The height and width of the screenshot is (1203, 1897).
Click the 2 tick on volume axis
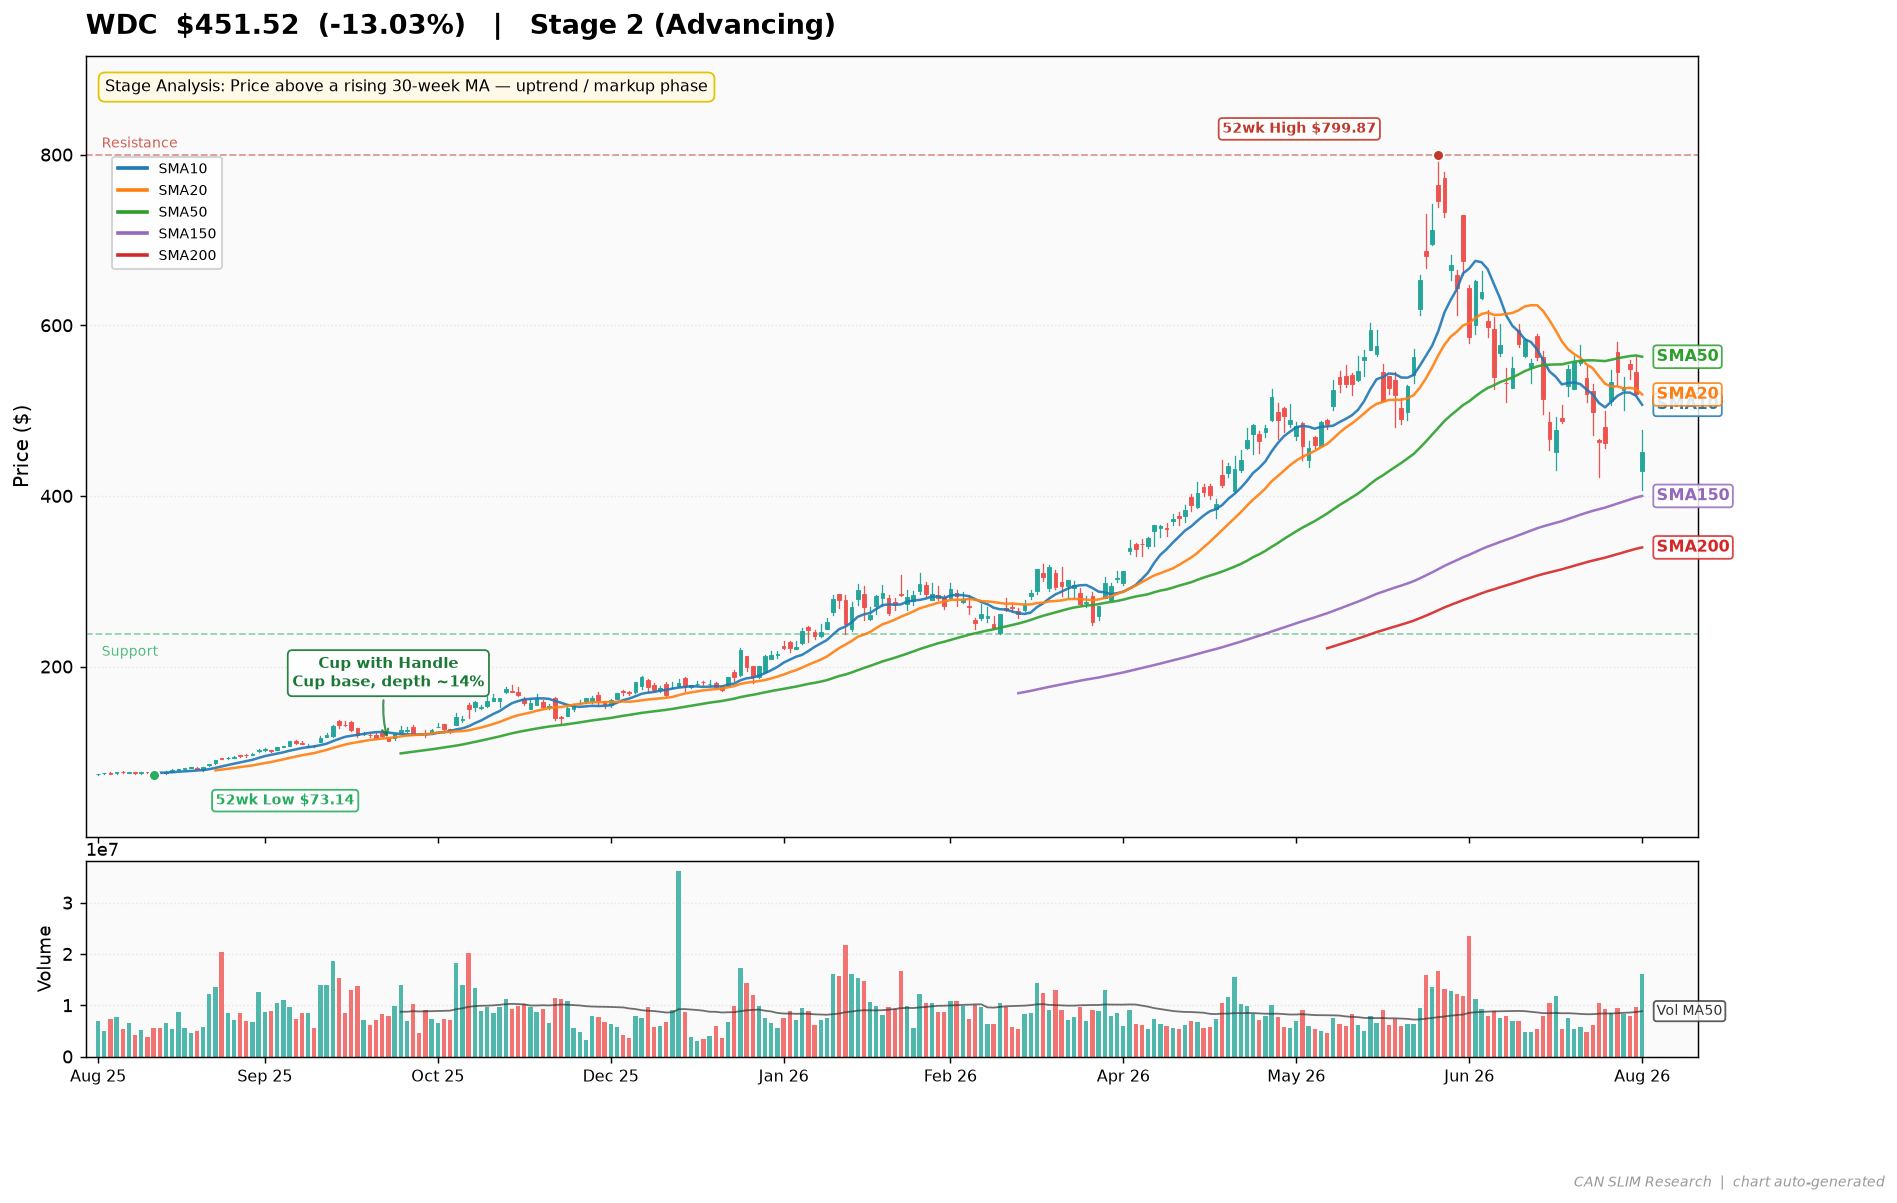pos(68,955)
